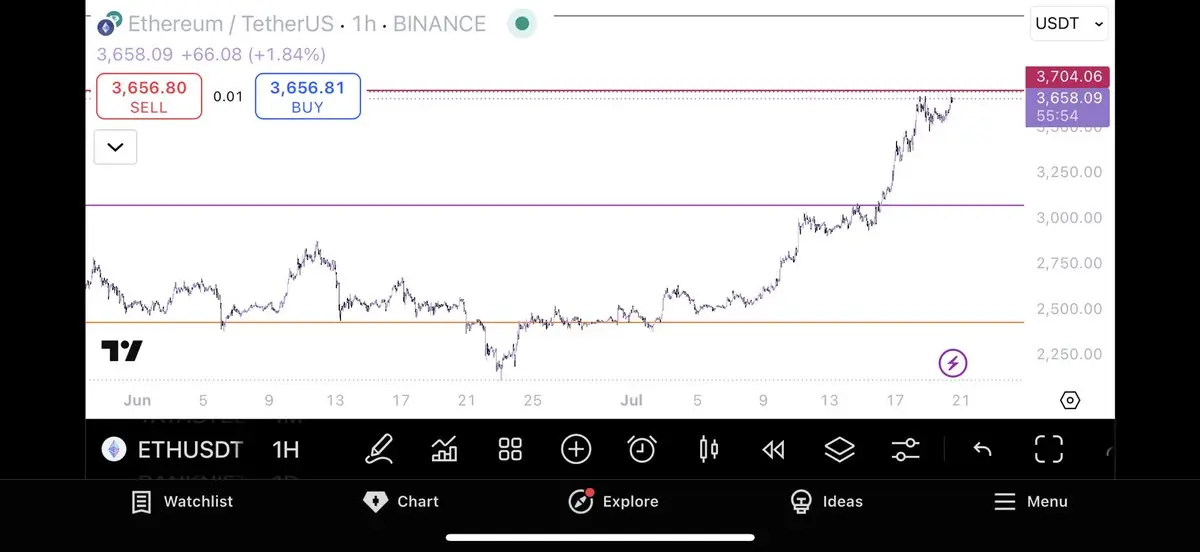Change chart type via candlestick icon

708,449
